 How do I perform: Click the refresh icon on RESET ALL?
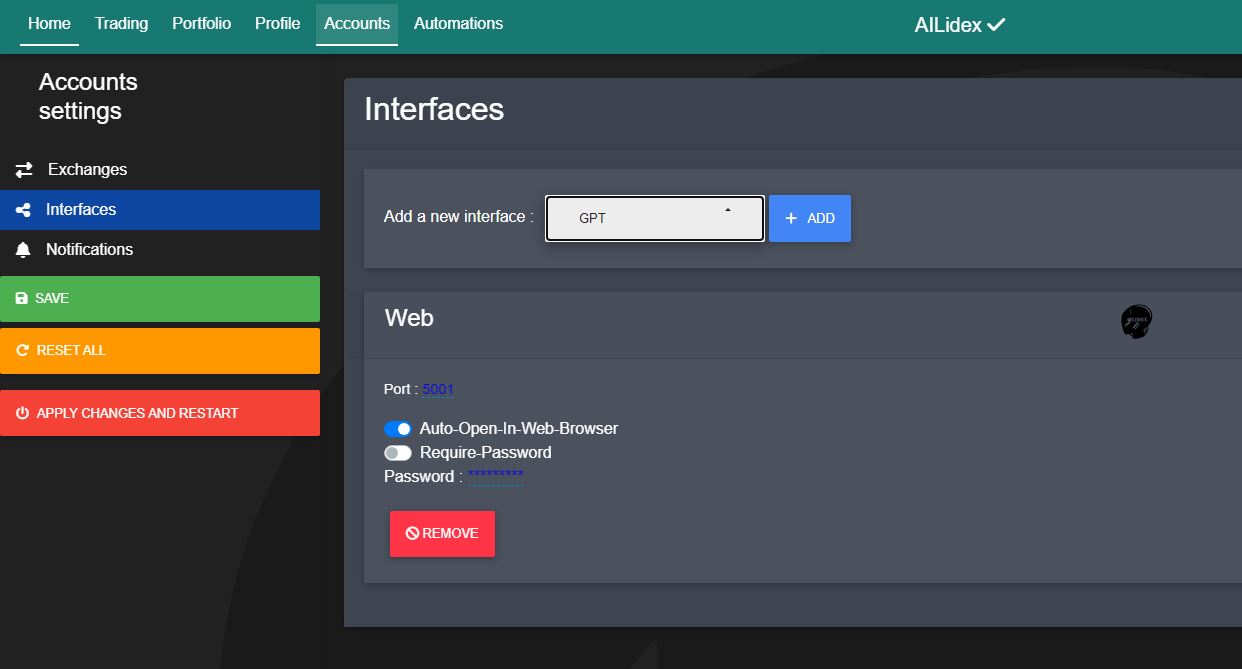21,349
